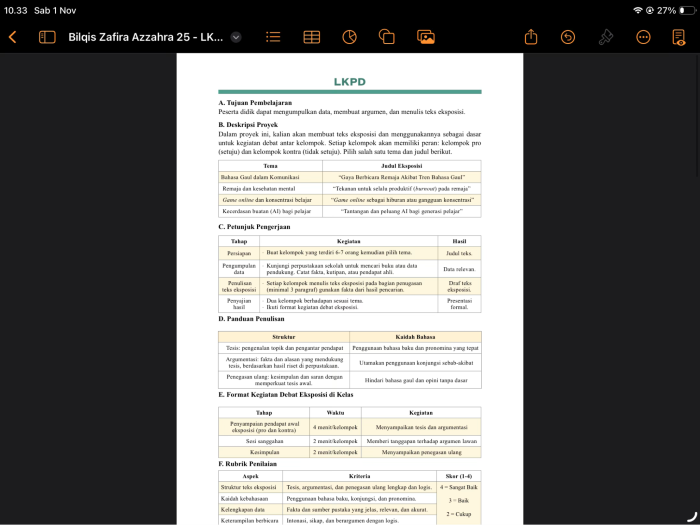700x525 pixels.
Task: Select the "Persiapan" cell in the Tahap column
Action: coord(241,253)
